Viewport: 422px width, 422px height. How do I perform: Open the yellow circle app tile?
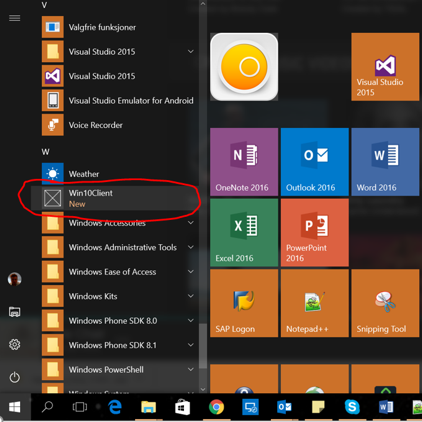(244, 67)
